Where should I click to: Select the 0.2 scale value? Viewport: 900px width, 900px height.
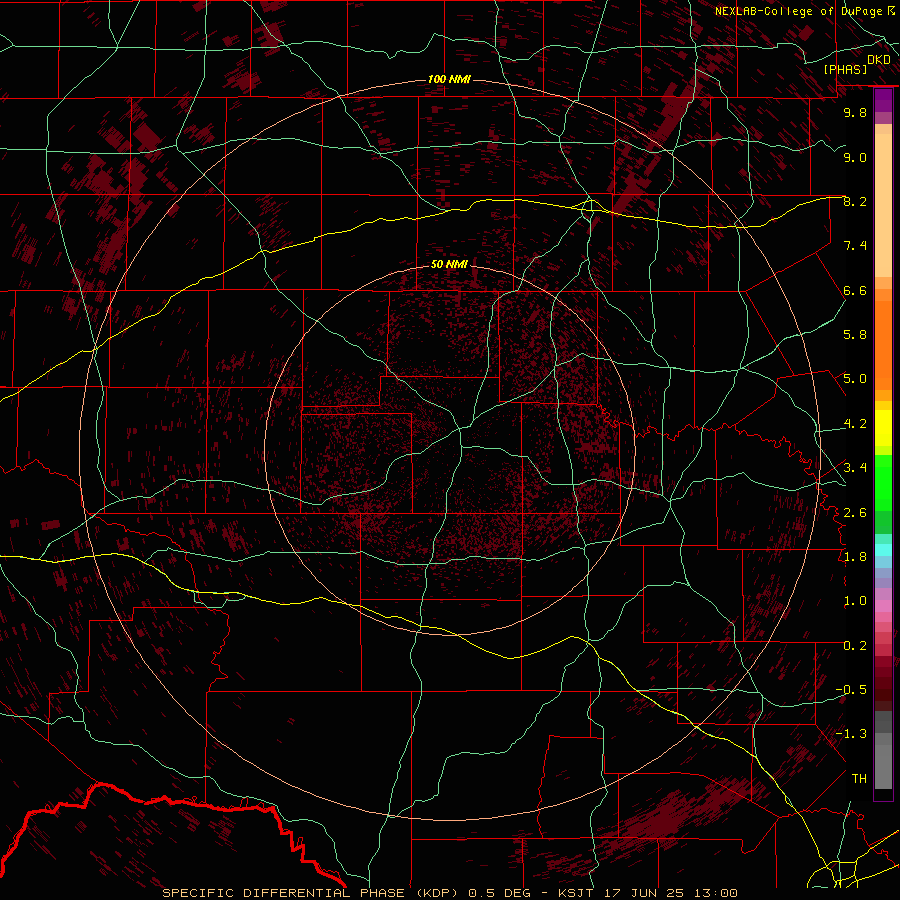pos(855,646)
